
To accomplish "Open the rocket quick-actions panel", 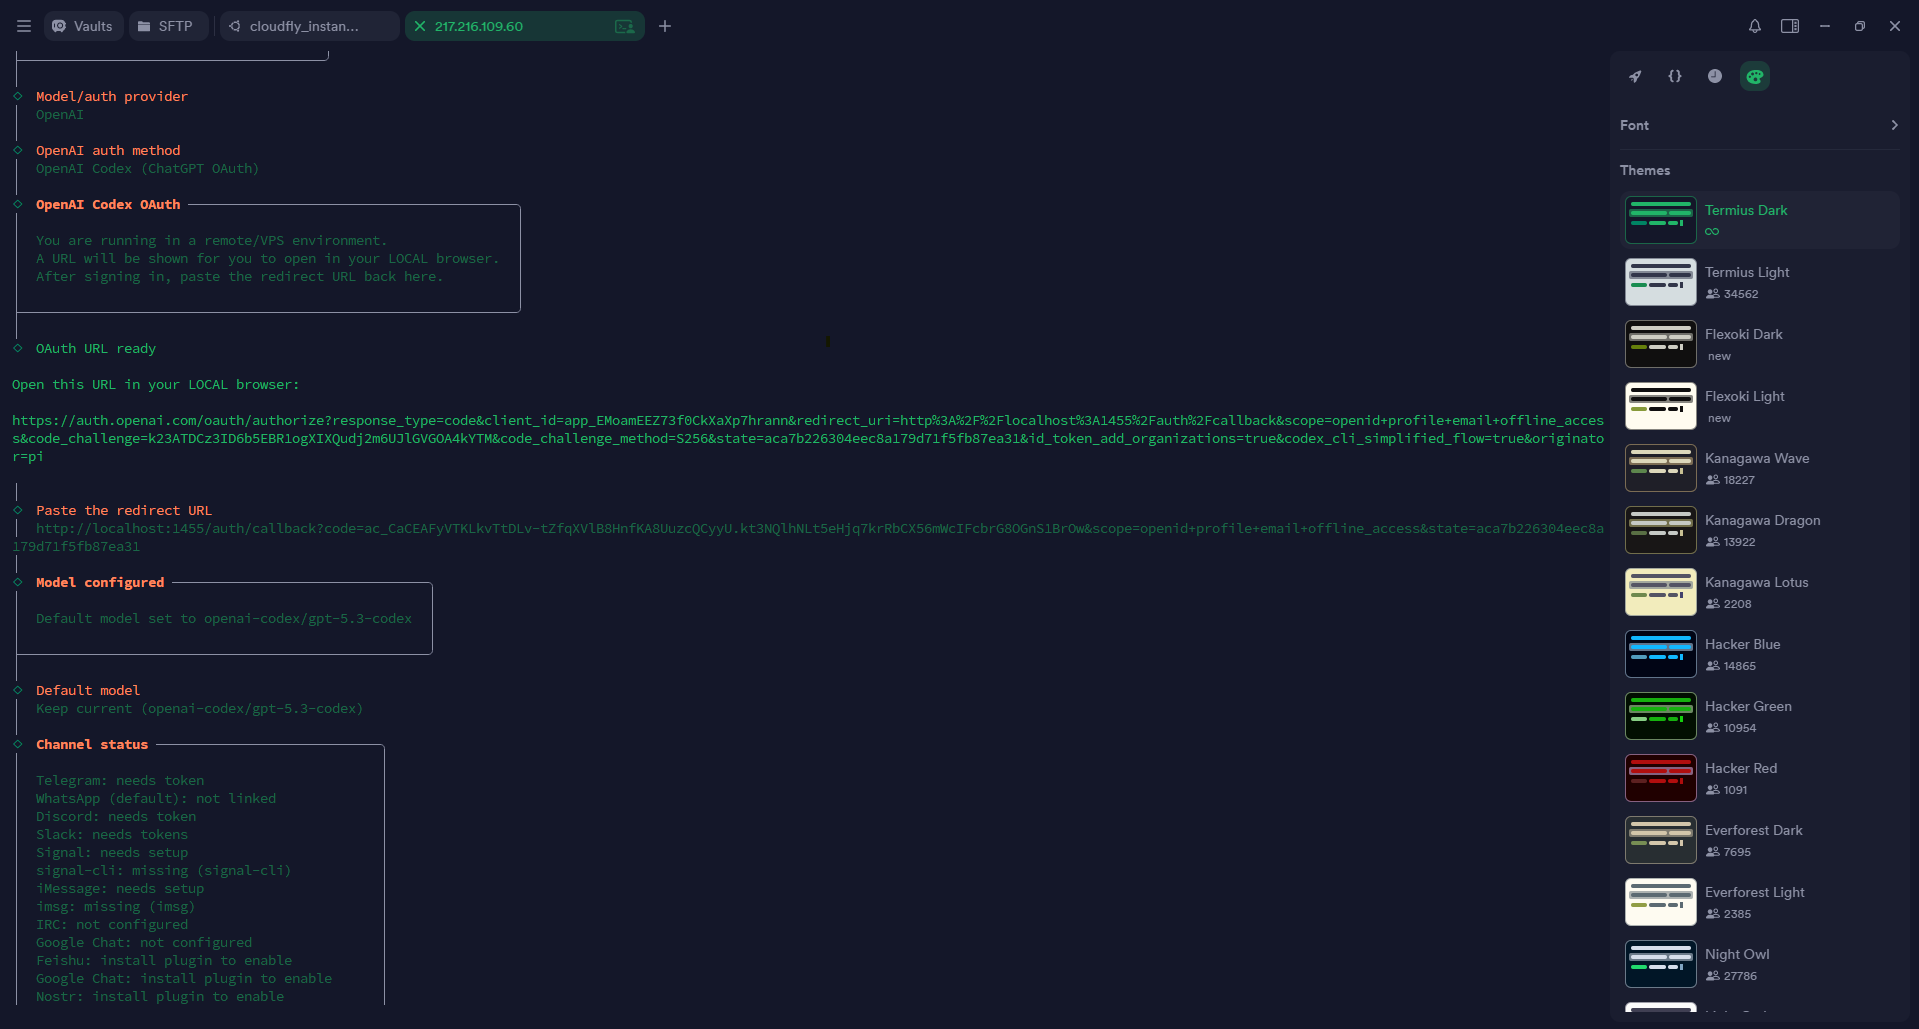I will 1635,76.
